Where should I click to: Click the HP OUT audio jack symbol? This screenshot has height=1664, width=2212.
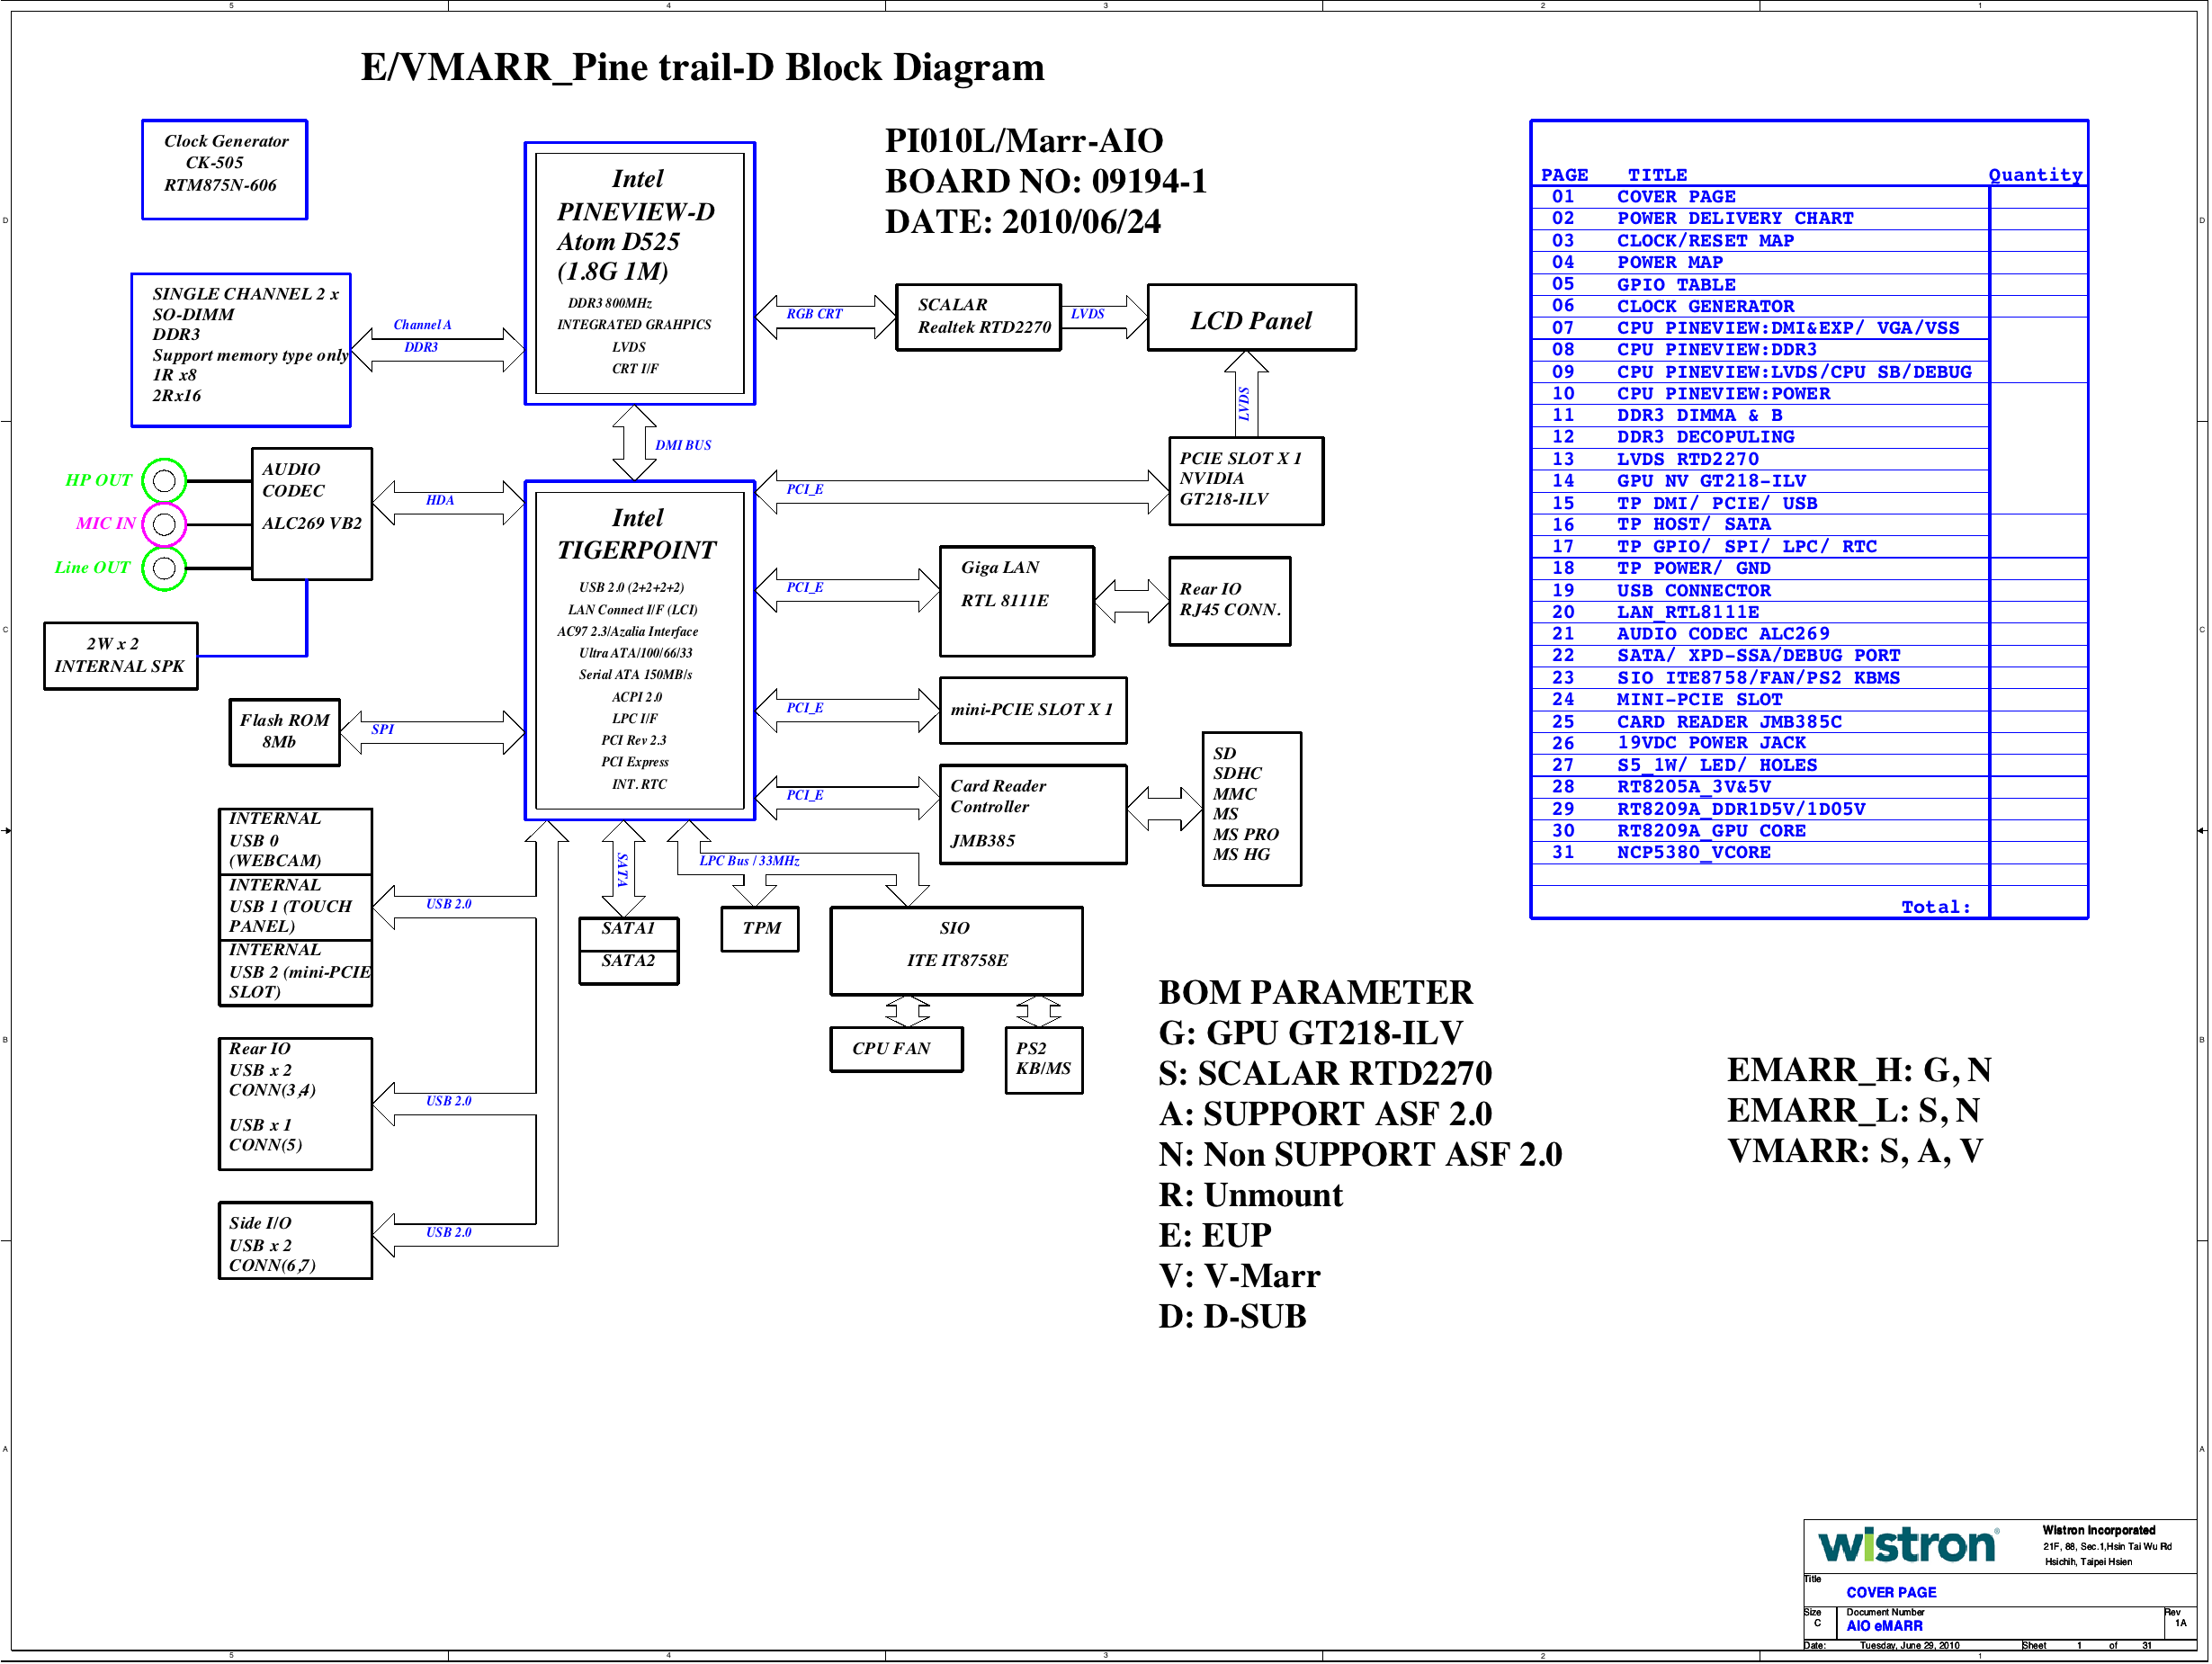[x=164, y=481]
